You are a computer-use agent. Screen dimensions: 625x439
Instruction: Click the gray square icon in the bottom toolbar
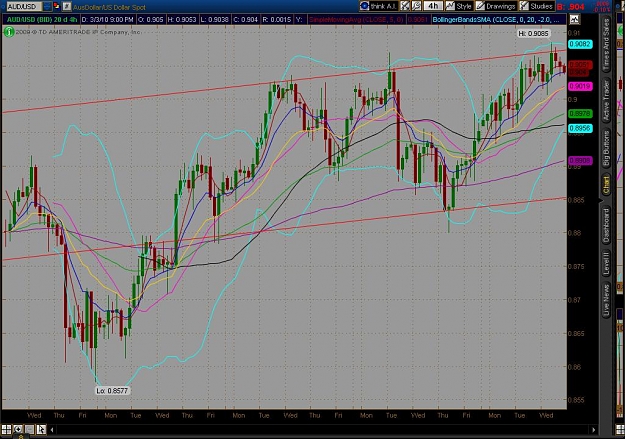29,429
